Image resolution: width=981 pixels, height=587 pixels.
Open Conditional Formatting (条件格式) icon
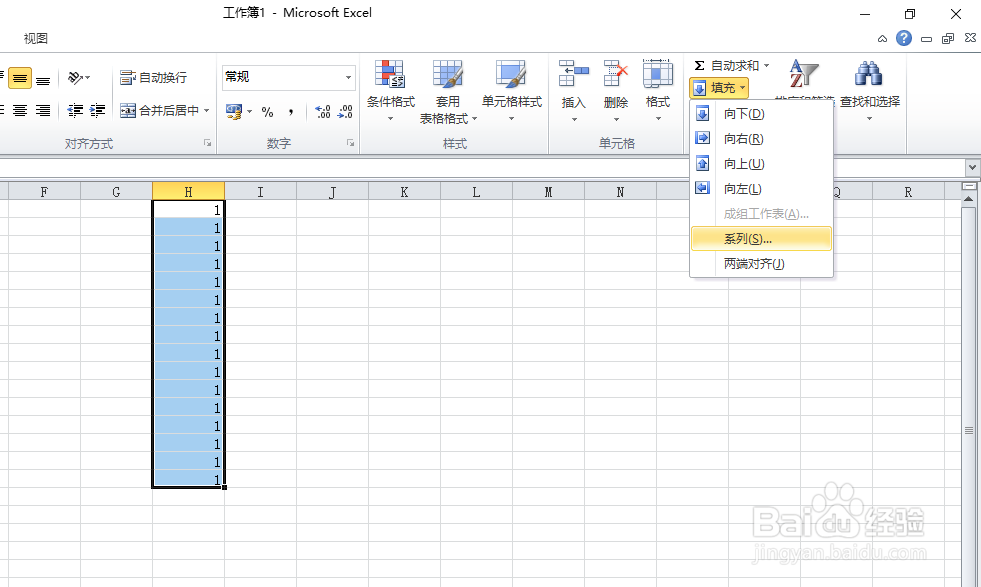(x=390, y=74)
